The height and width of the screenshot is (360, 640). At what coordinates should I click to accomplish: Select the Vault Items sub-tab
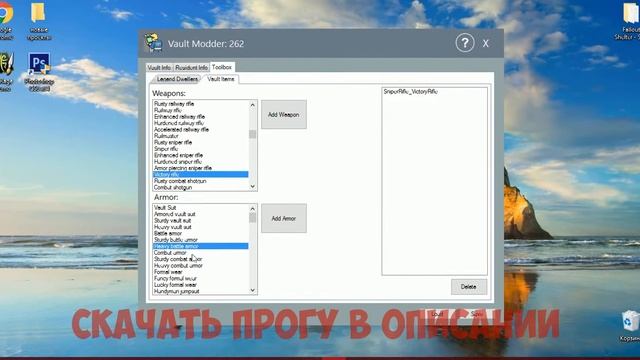221,79
